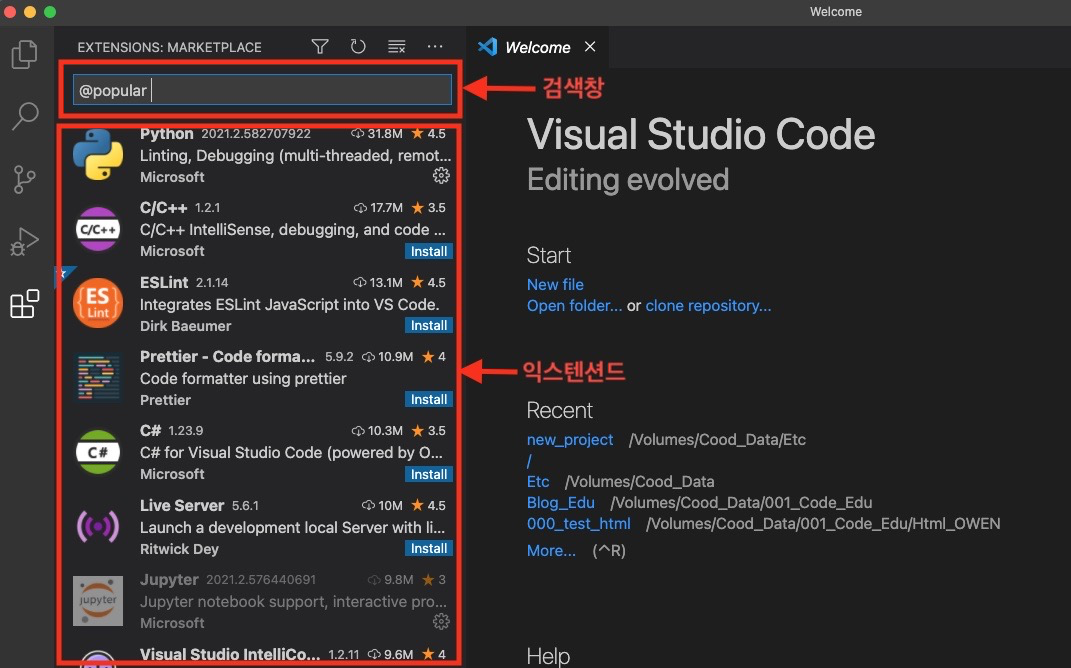
Task: Click the More... recent link
Action: [x=551, y=551]
